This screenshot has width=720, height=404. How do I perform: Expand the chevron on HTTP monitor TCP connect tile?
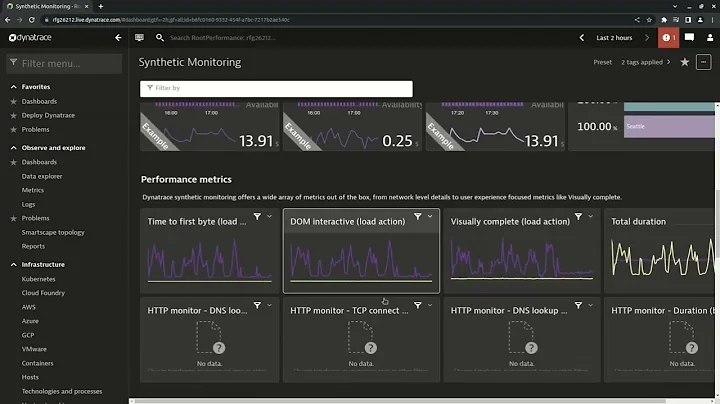pos(430,305)
